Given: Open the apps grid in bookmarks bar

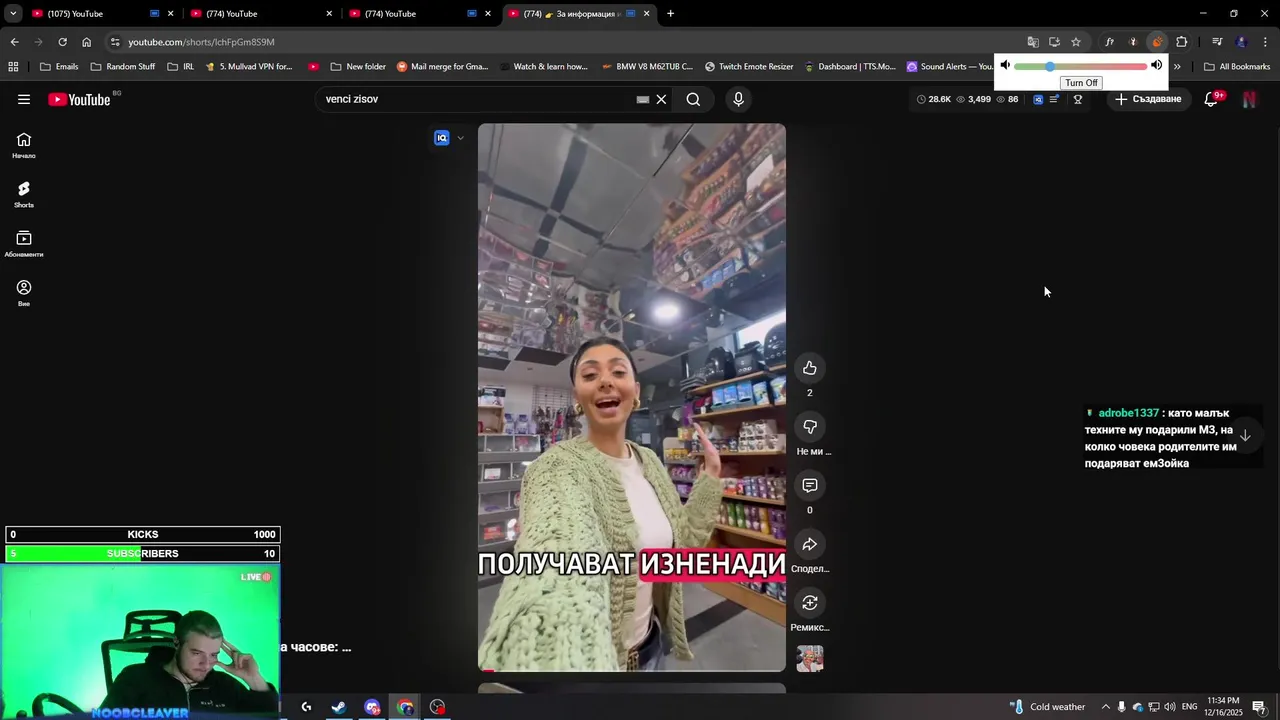Looking at the screenshot, I should [13, 67].
